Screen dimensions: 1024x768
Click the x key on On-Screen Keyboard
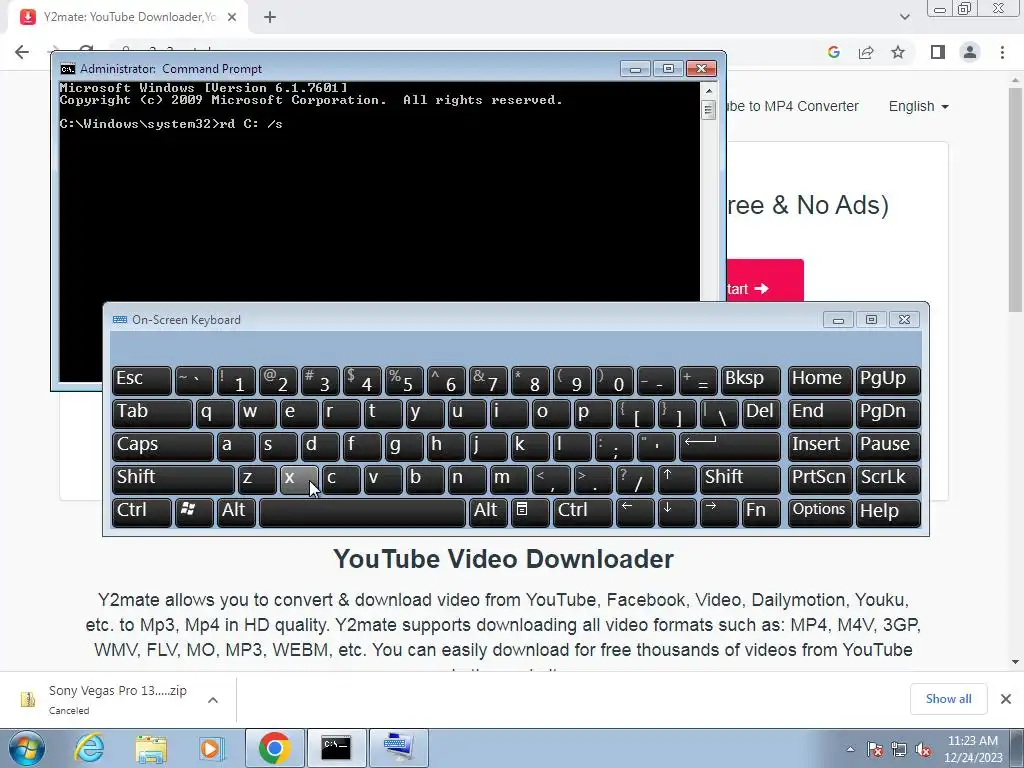coord(299,479)
